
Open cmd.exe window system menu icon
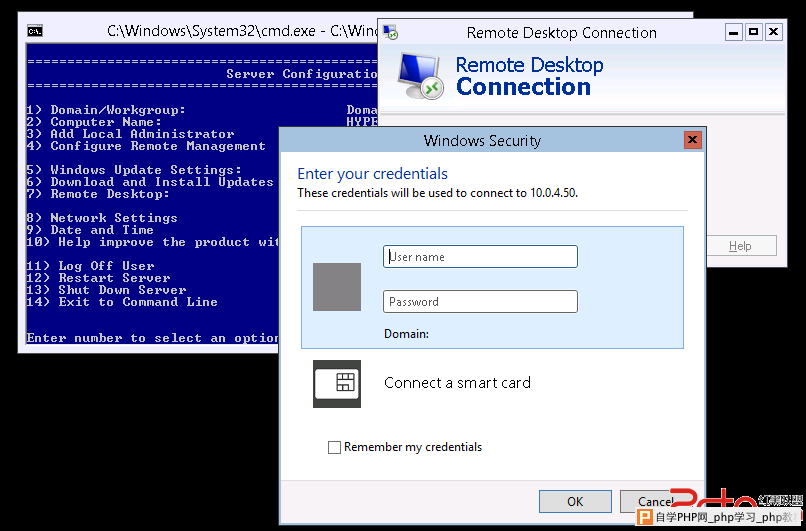[x=34, y=31]
